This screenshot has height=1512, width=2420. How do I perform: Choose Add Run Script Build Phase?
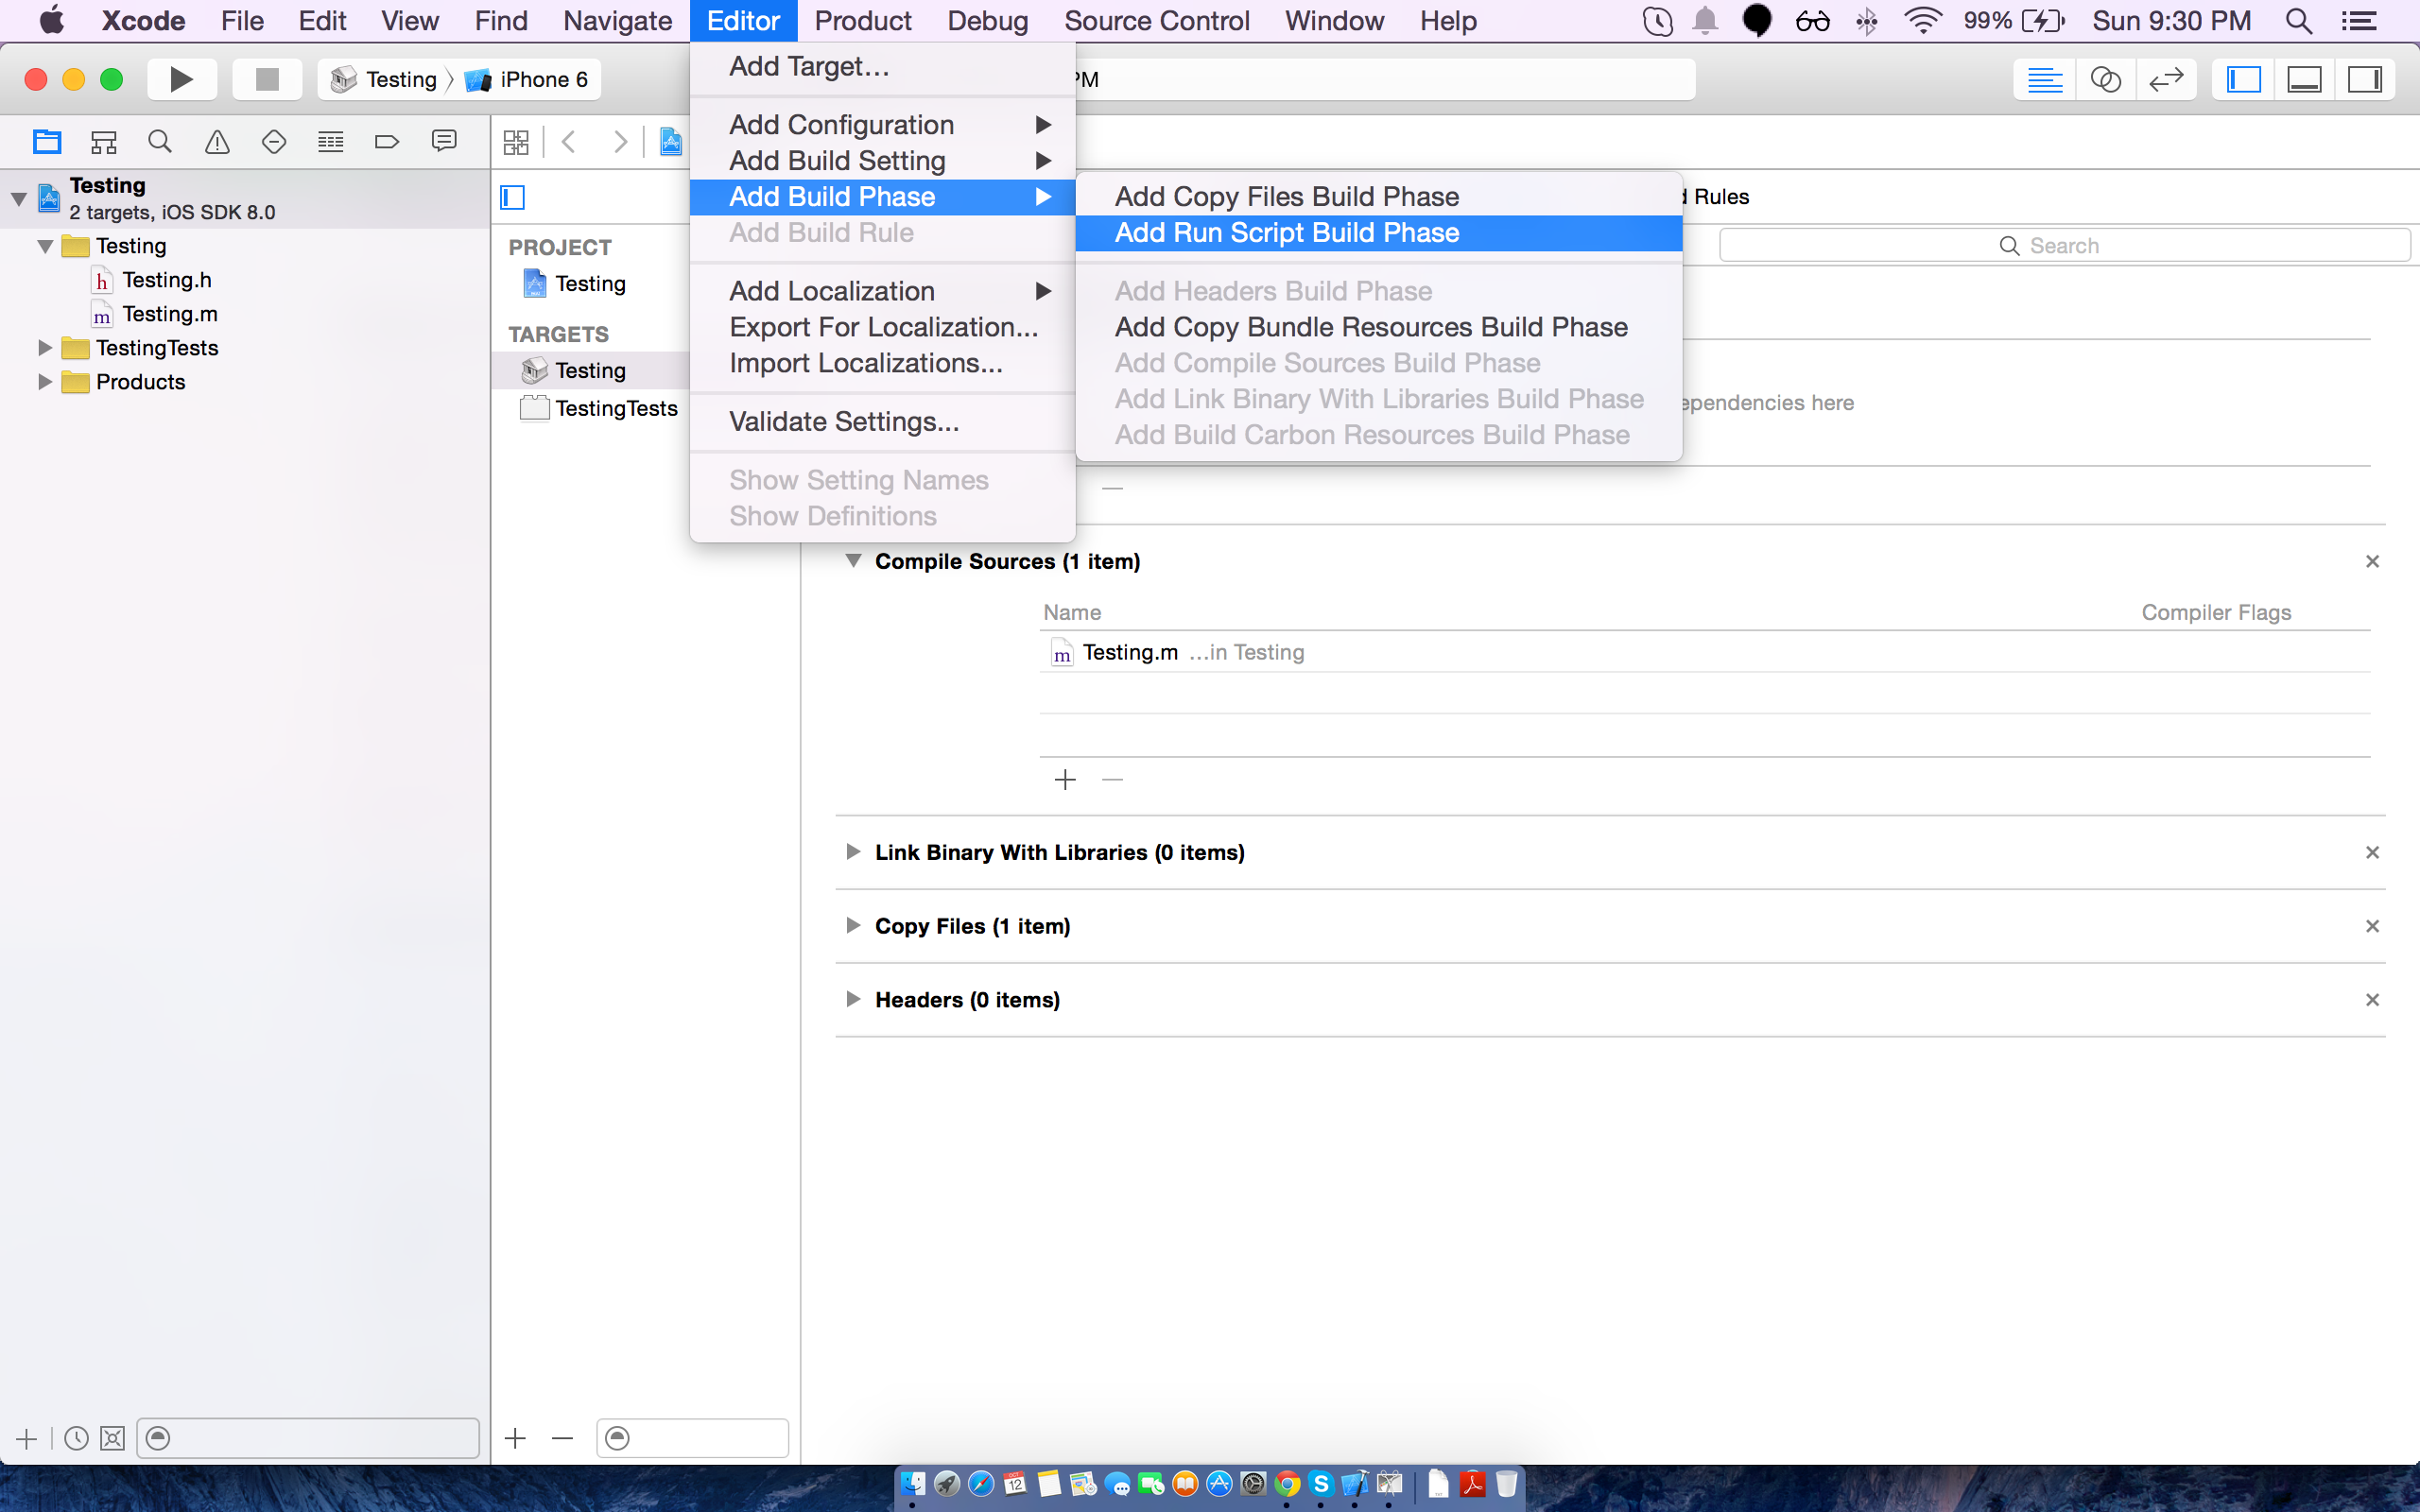click(1379, 233)
